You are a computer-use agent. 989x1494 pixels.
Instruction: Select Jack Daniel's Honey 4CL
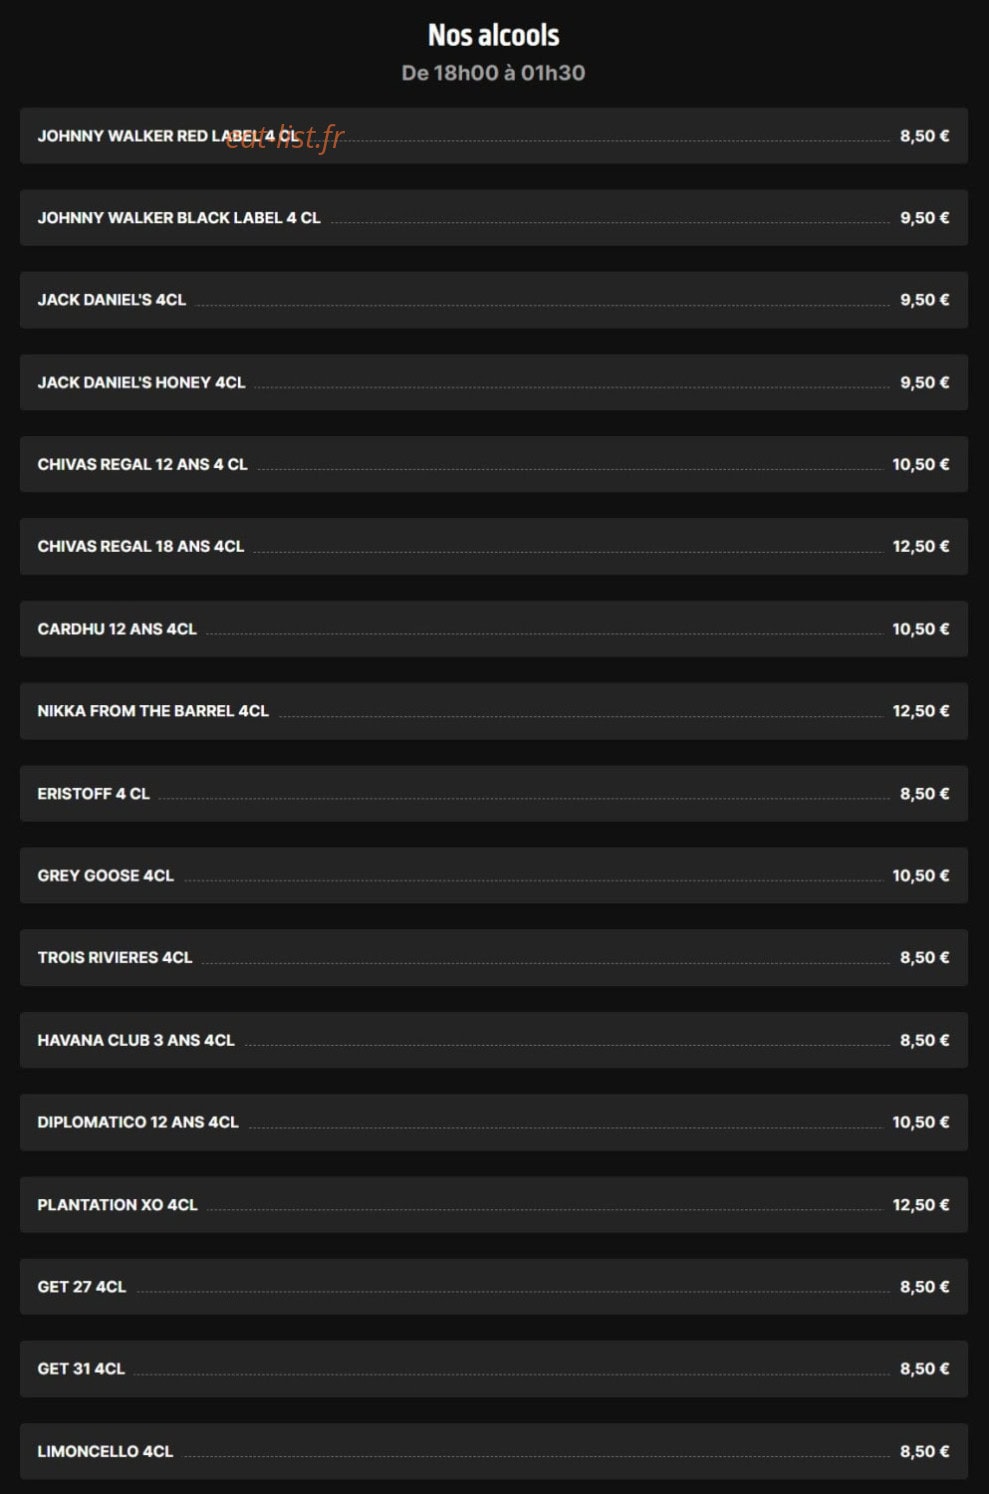(493, 382)
